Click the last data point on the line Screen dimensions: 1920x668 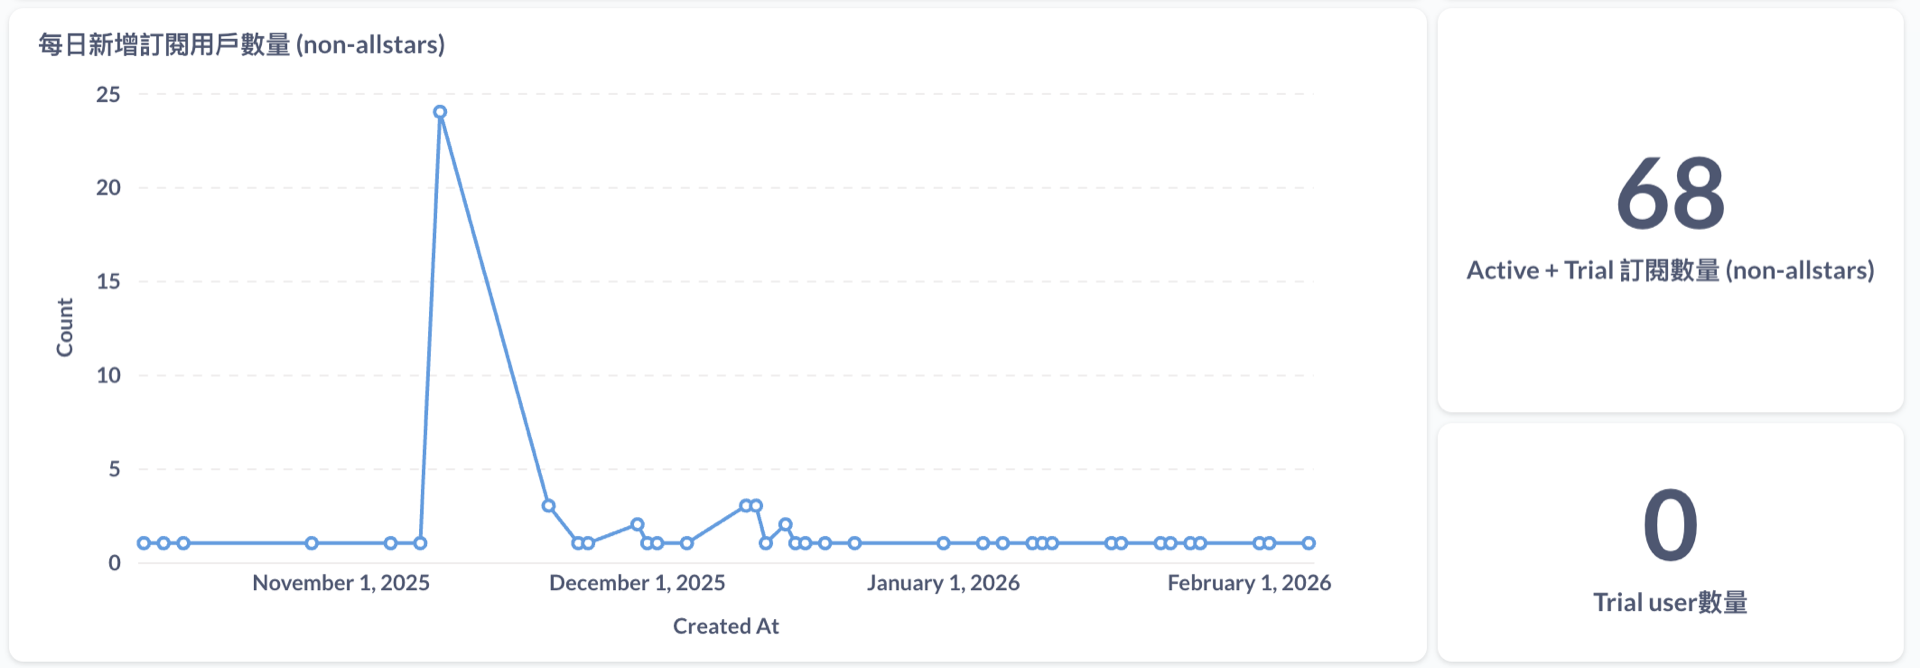[x=1309, y=543]
